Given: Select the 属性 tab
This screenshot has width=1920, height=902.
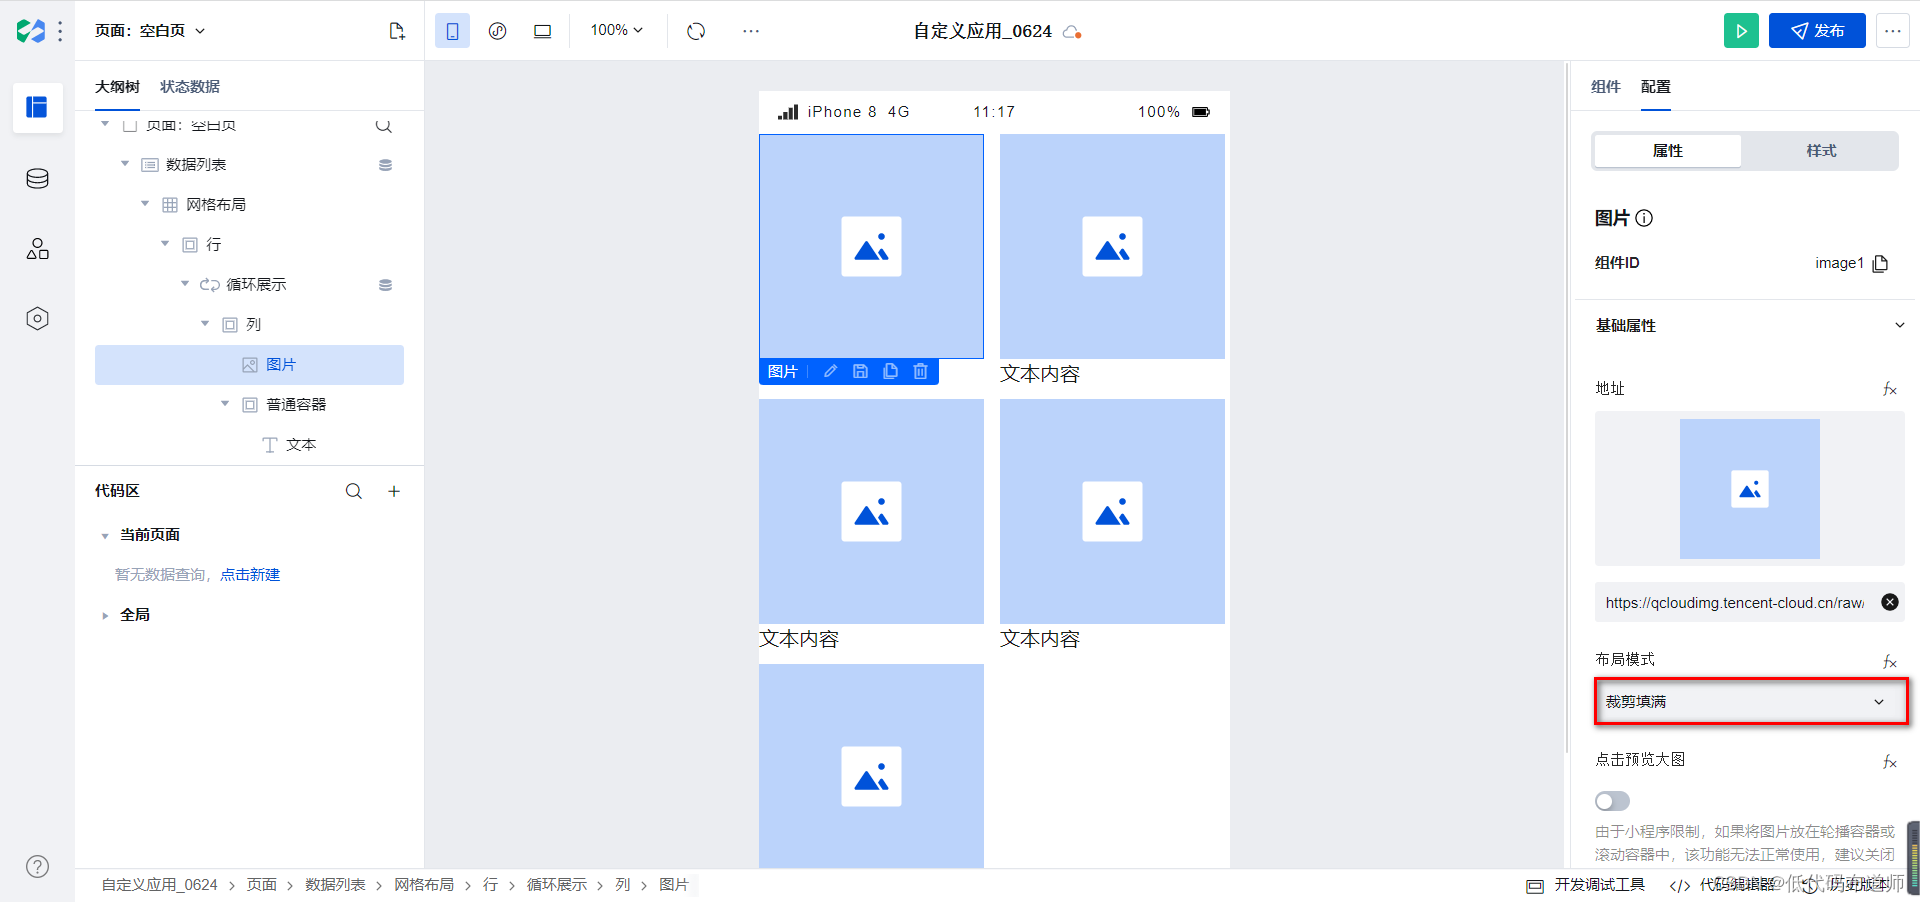Looking at the screenshot, I should click(1668, 151).
